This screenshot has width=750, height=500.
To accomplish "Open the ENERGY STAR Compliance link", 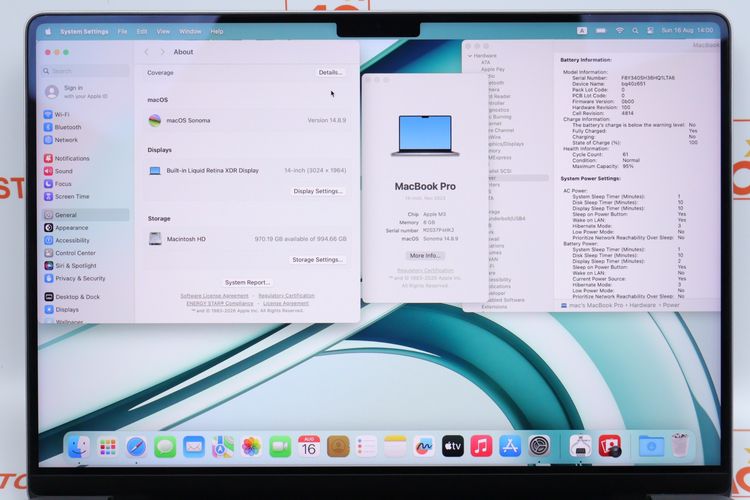I will pos(220,303).
